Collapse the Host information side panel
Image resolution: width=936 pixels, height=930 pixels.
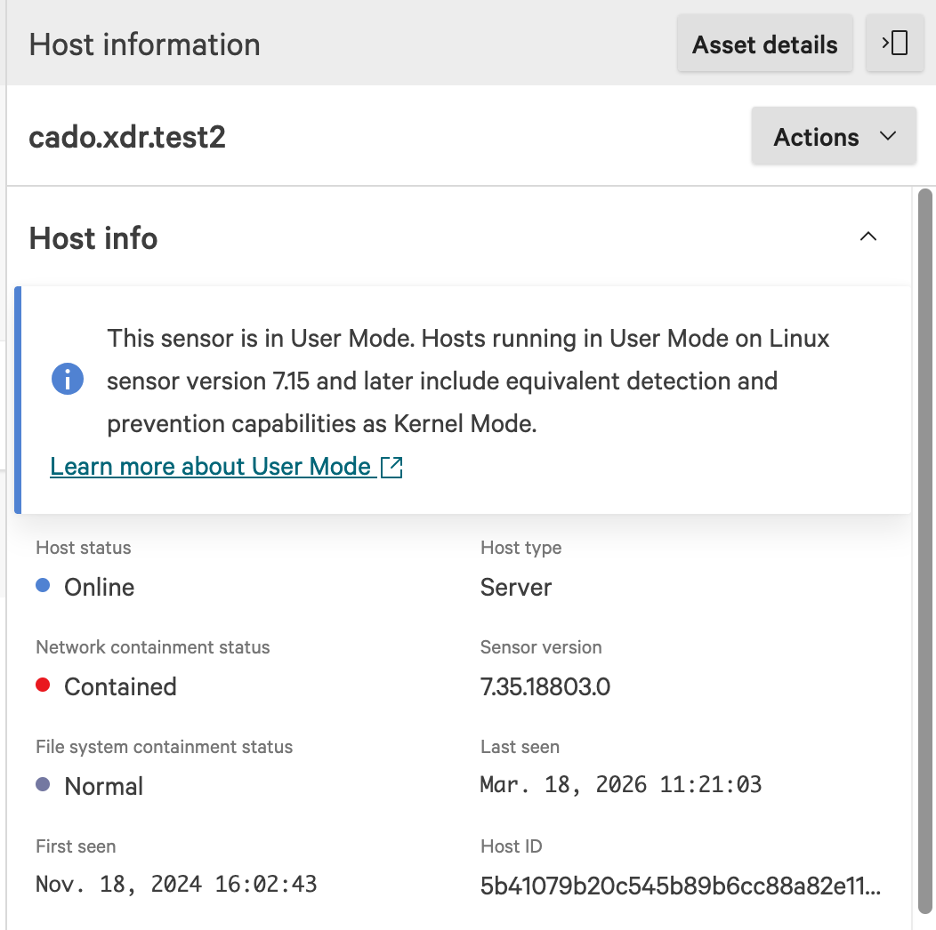point(894,44)
